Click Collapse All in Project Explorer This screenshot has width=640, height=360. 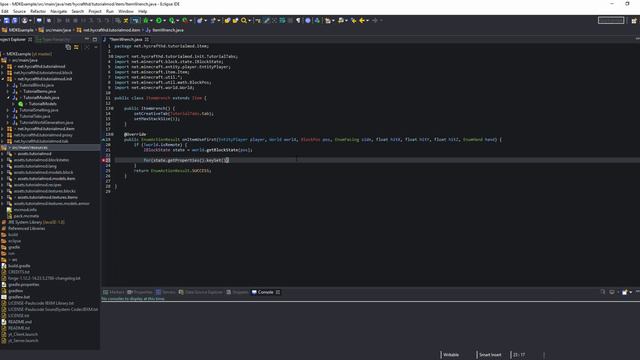(68, 47)
